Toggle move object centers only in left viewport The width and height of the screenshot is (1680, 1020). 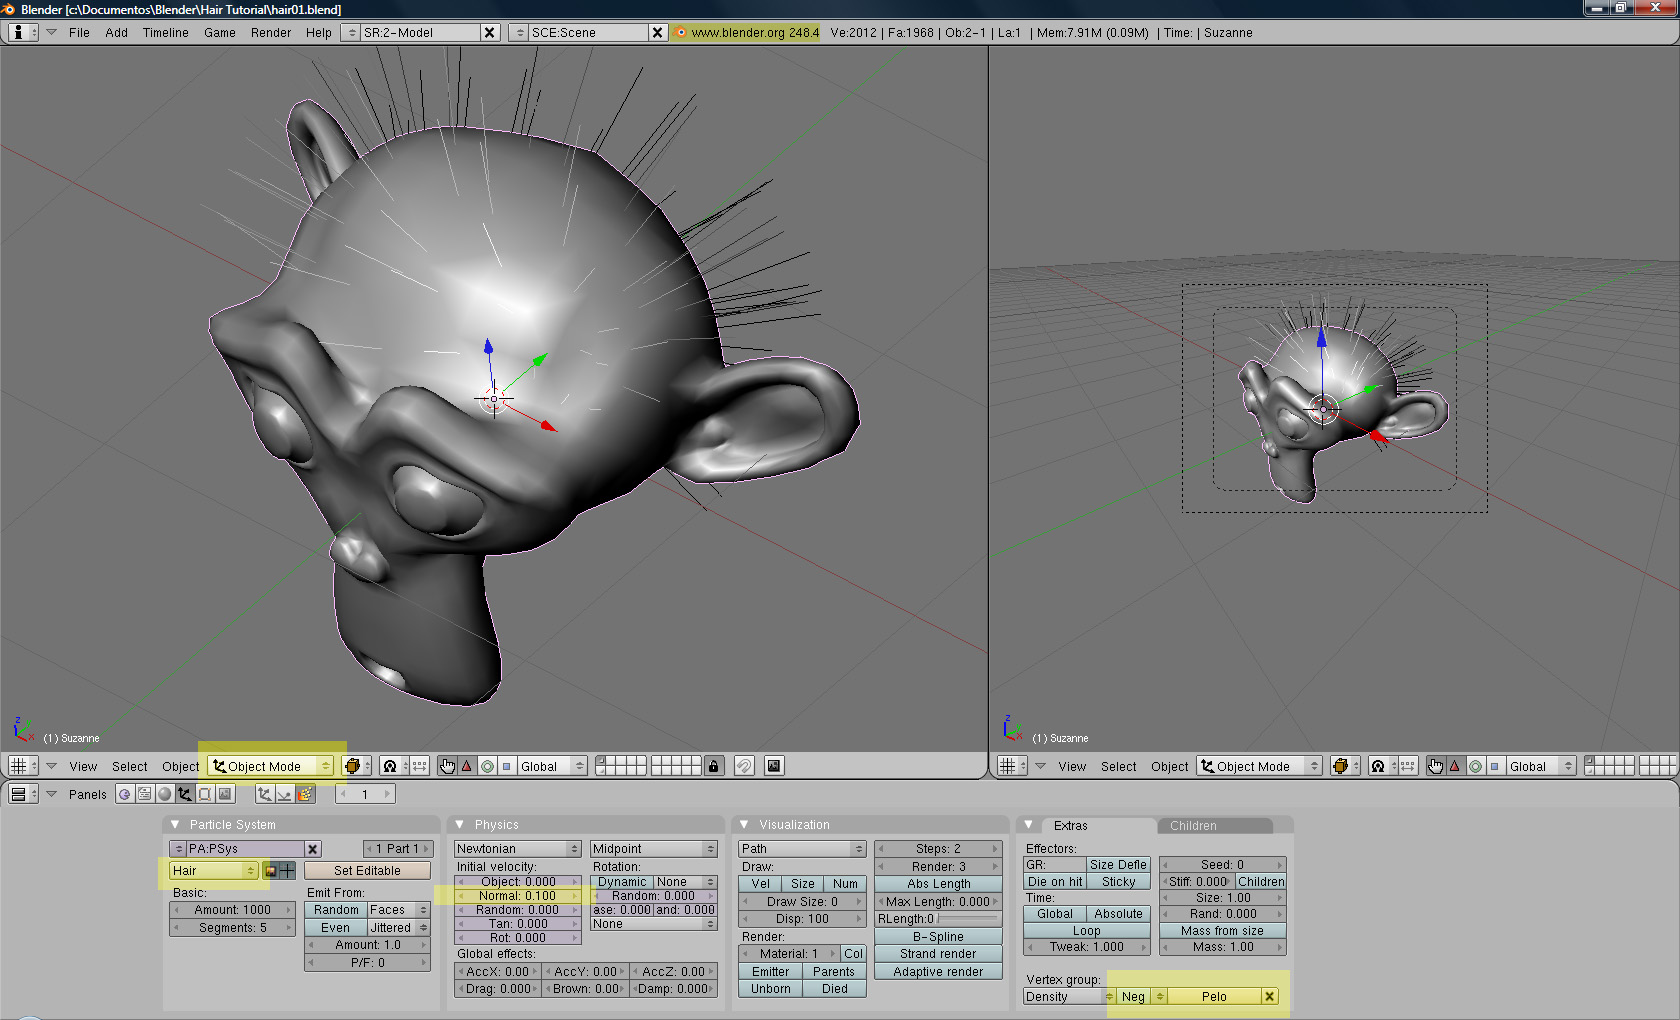(420, 766)
